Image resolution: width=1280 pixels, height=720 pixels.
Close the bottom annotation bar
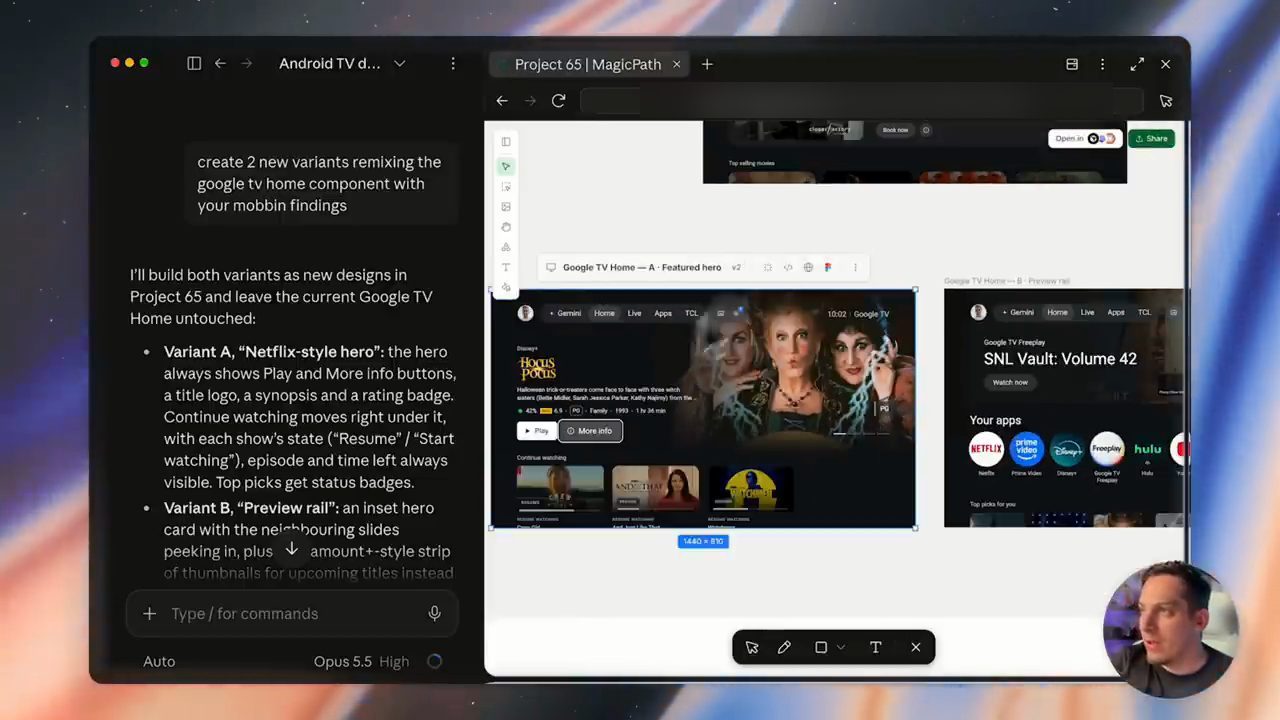915,647
